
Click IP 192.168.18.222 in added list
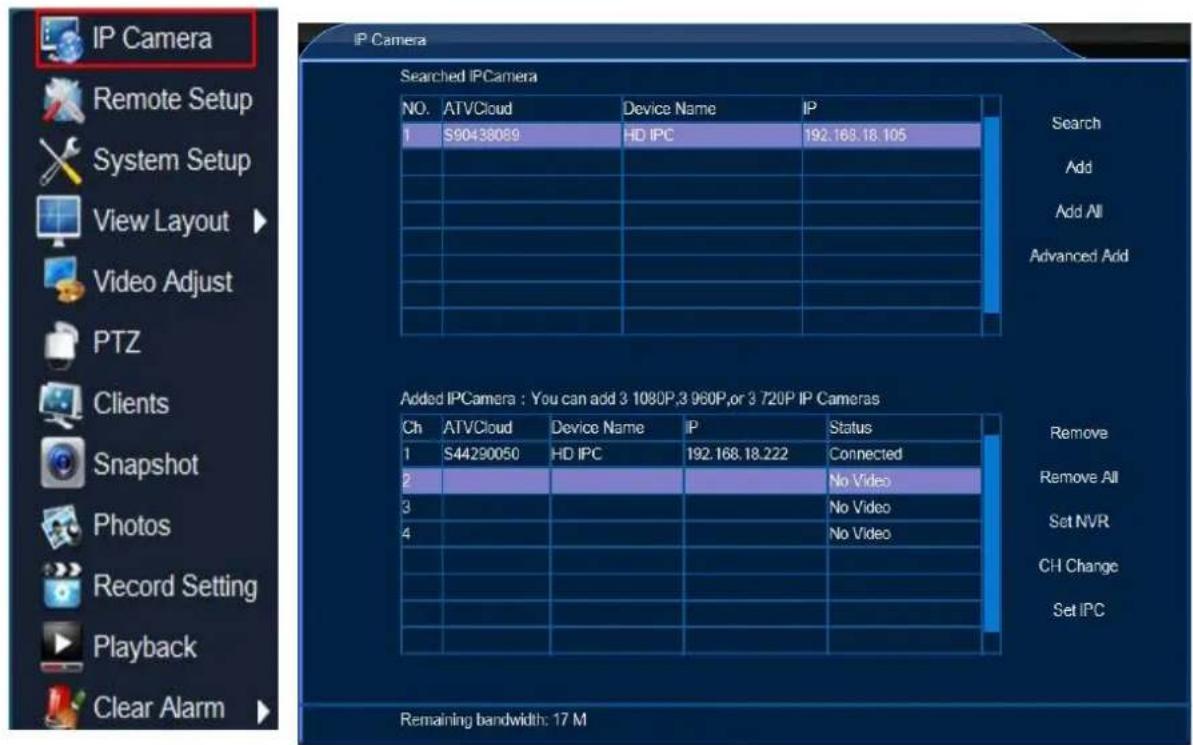(737, 454)
